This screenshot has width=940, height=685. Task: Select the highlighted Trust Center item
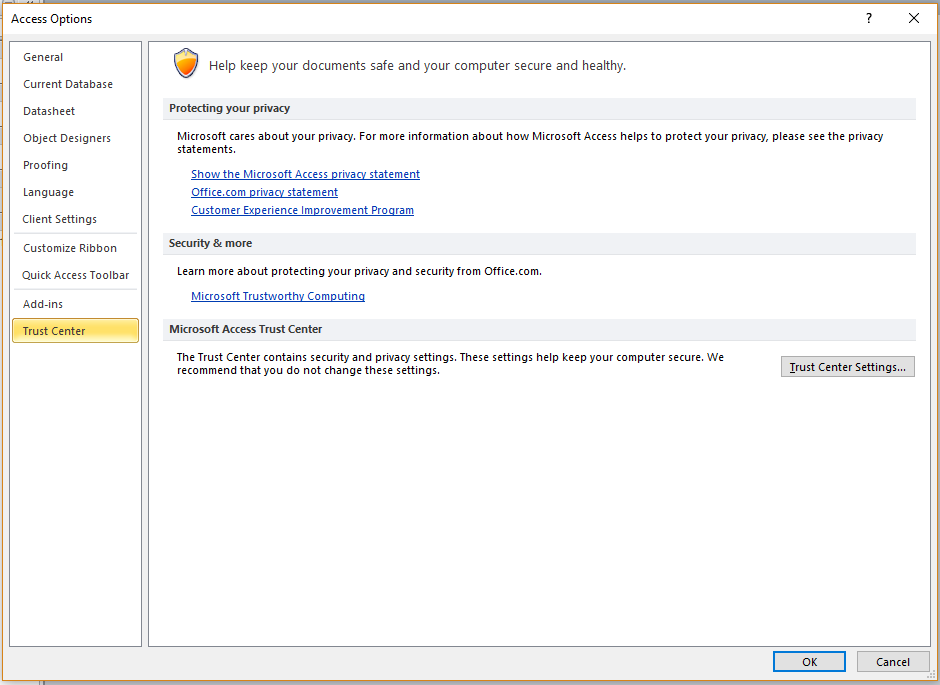coord(76,331)
